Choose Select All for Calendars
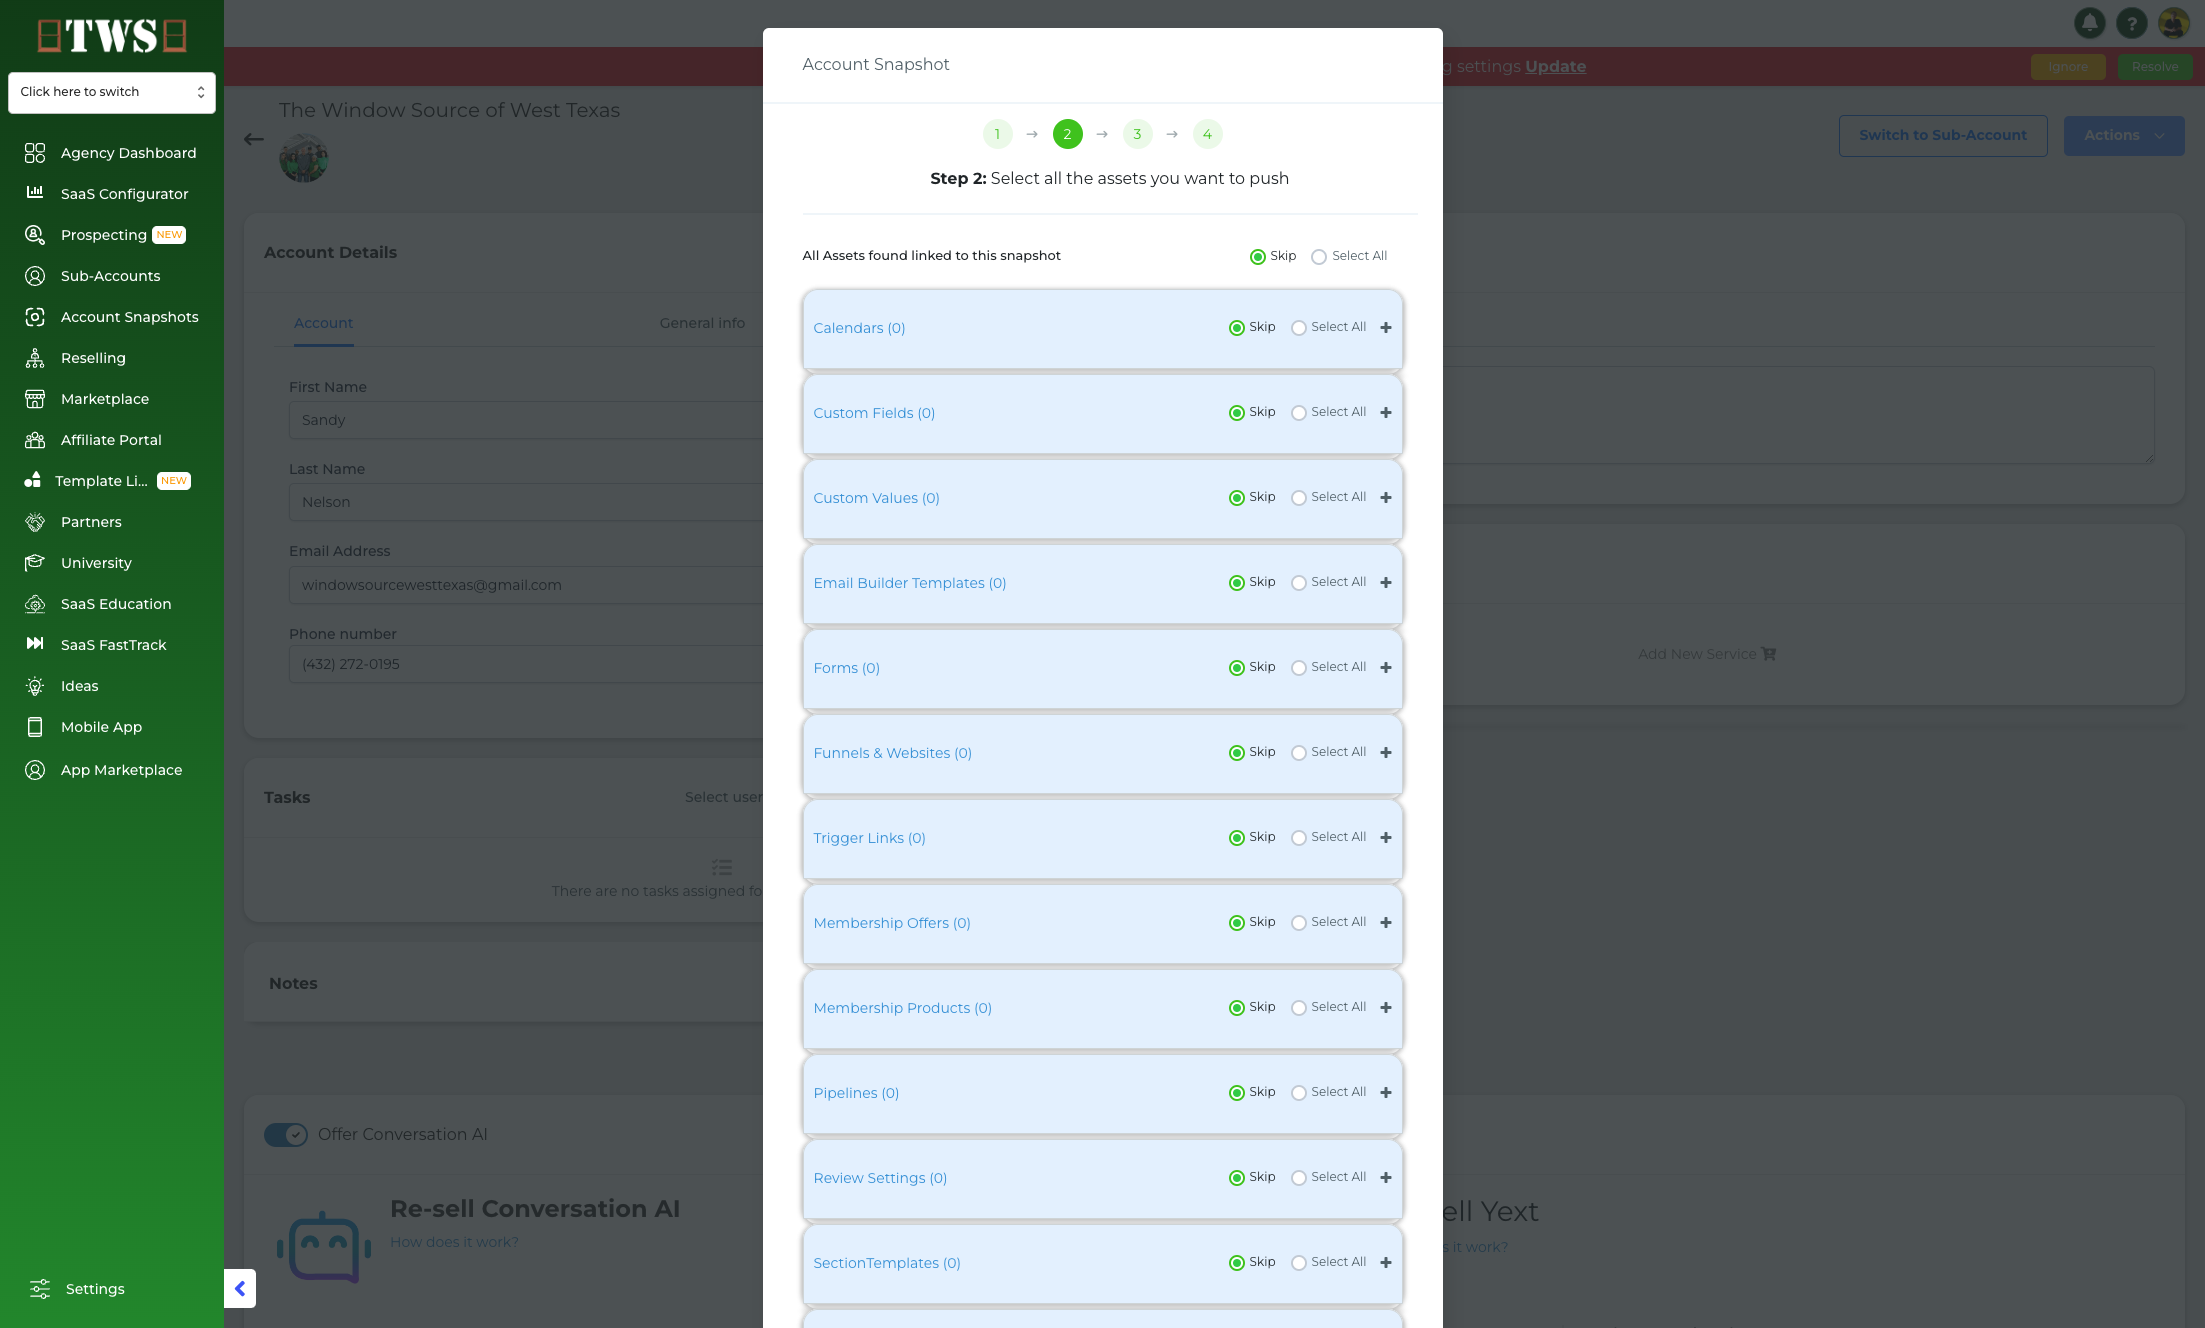The image size is (2205, 1328). [1299, 328]
